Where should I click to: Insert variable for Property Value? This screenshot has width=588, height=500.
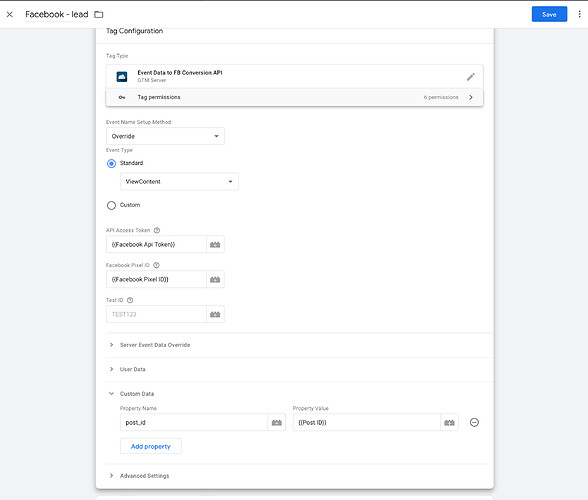click(x=450, y=422)
